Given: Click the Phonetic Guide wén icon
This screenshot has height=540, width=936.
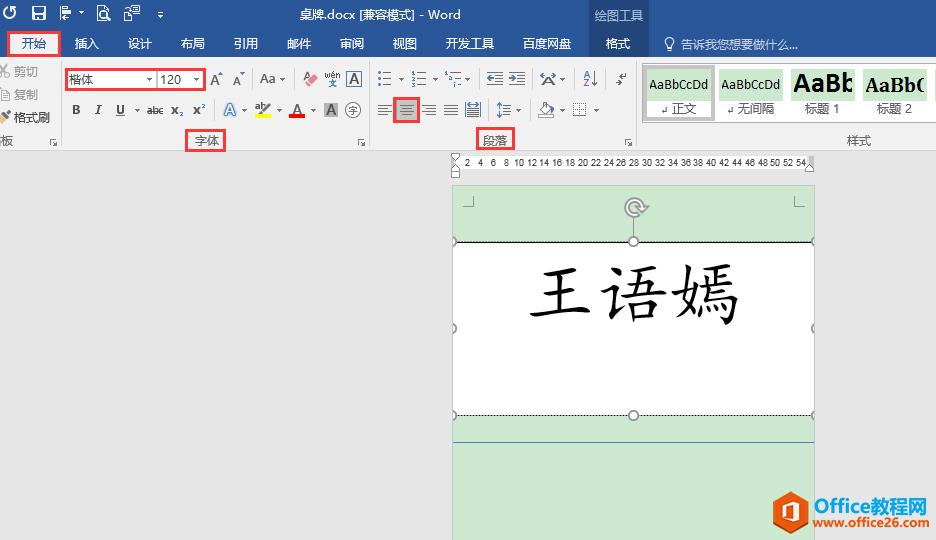Looking at the screenshot, I should tap(332, 79).
